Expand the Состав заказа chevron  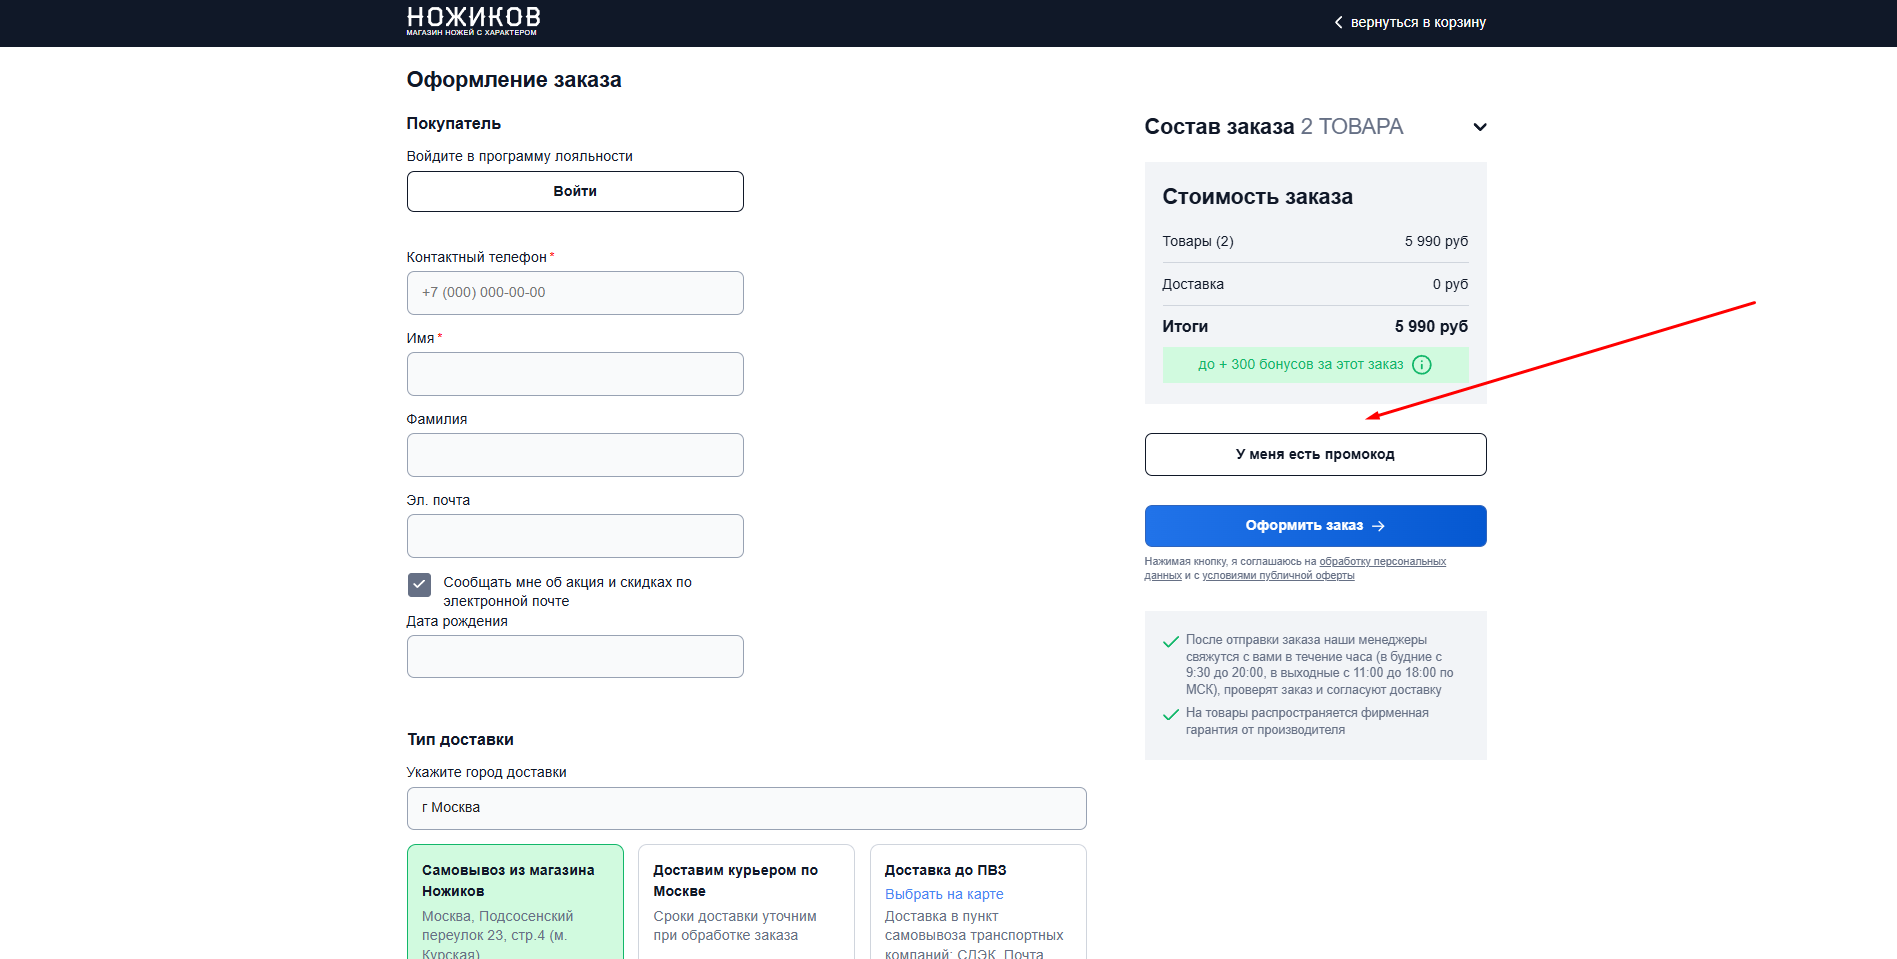tap(1479, 127)
